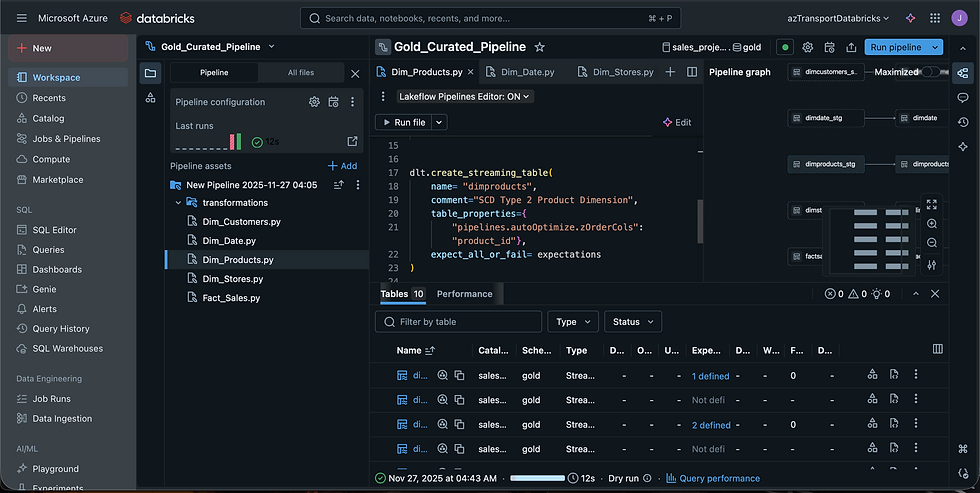Open the schedule icon in Pipeline configuration
The height and width of the screenshot is (493, 980).
tap(334, 102)
